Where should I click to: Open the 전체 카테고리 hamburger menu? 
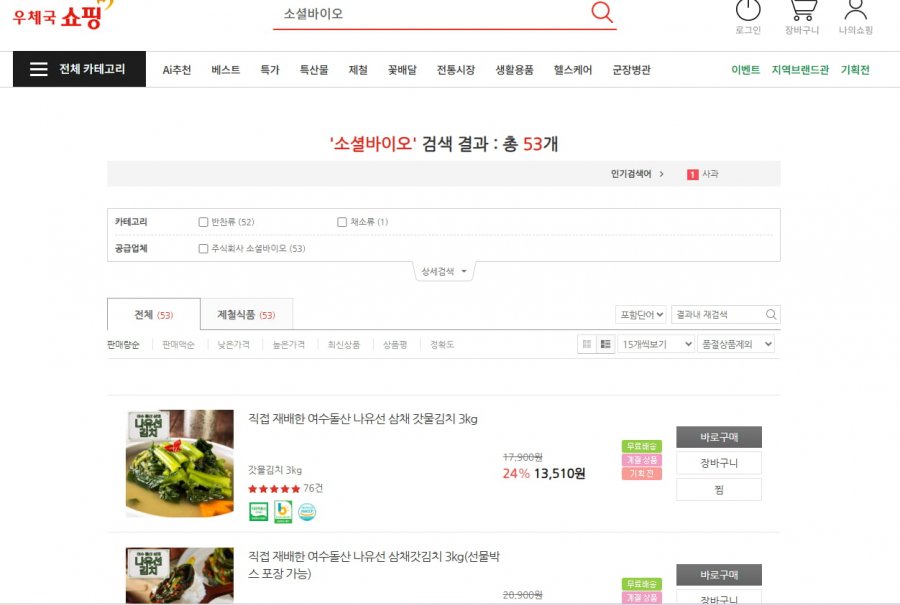tap(79, 69)
